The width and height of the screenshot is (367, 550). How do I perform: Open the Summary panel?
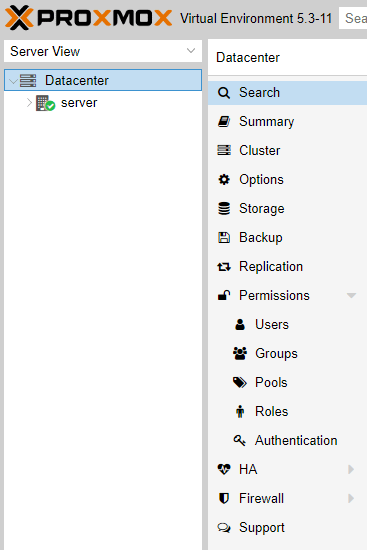point(287,122)
